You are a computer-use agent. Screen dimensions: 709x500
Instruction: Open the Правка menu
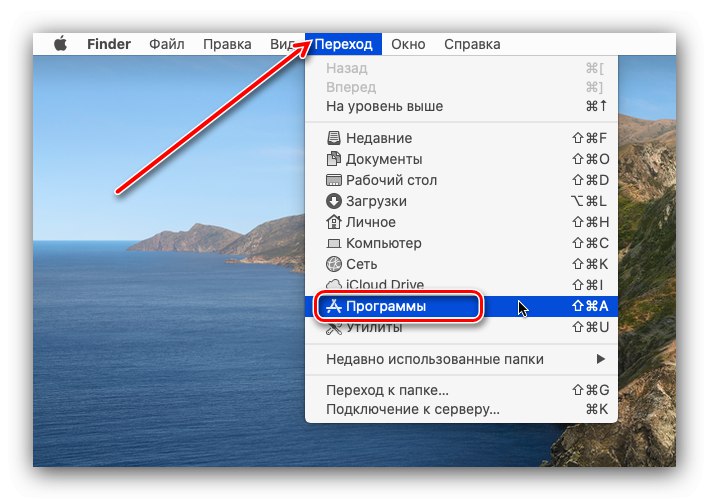[227, 44]
